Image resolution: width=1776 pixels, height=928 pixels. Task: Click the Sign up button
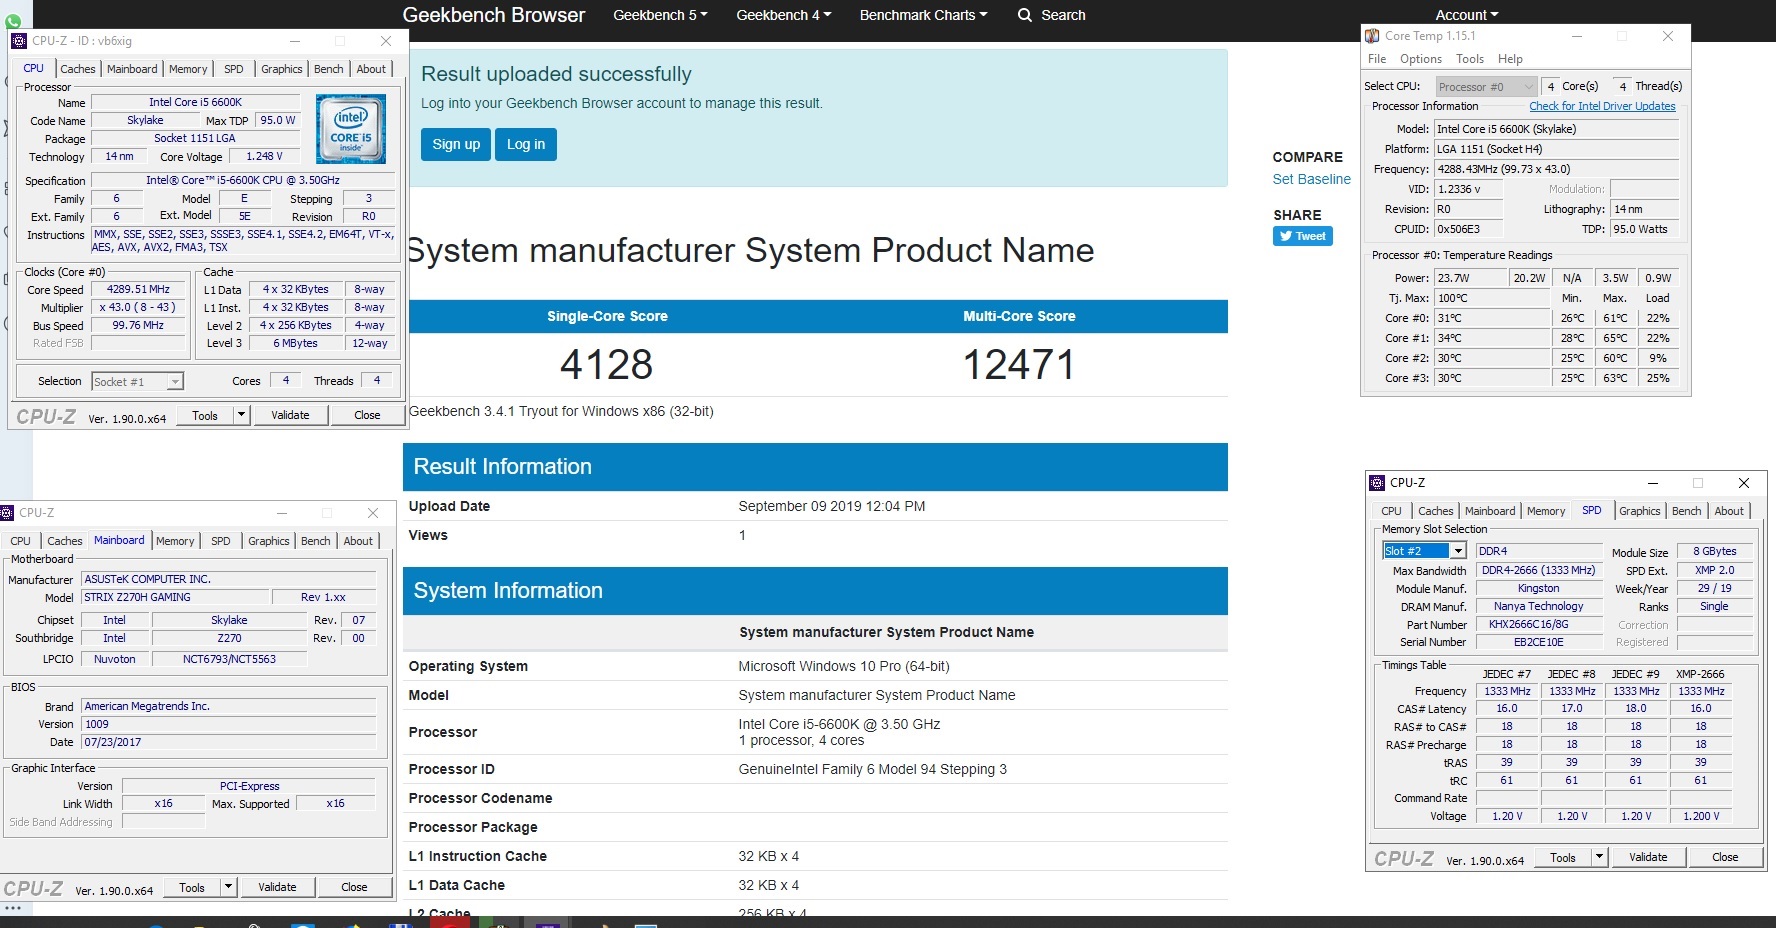(456, 144)
